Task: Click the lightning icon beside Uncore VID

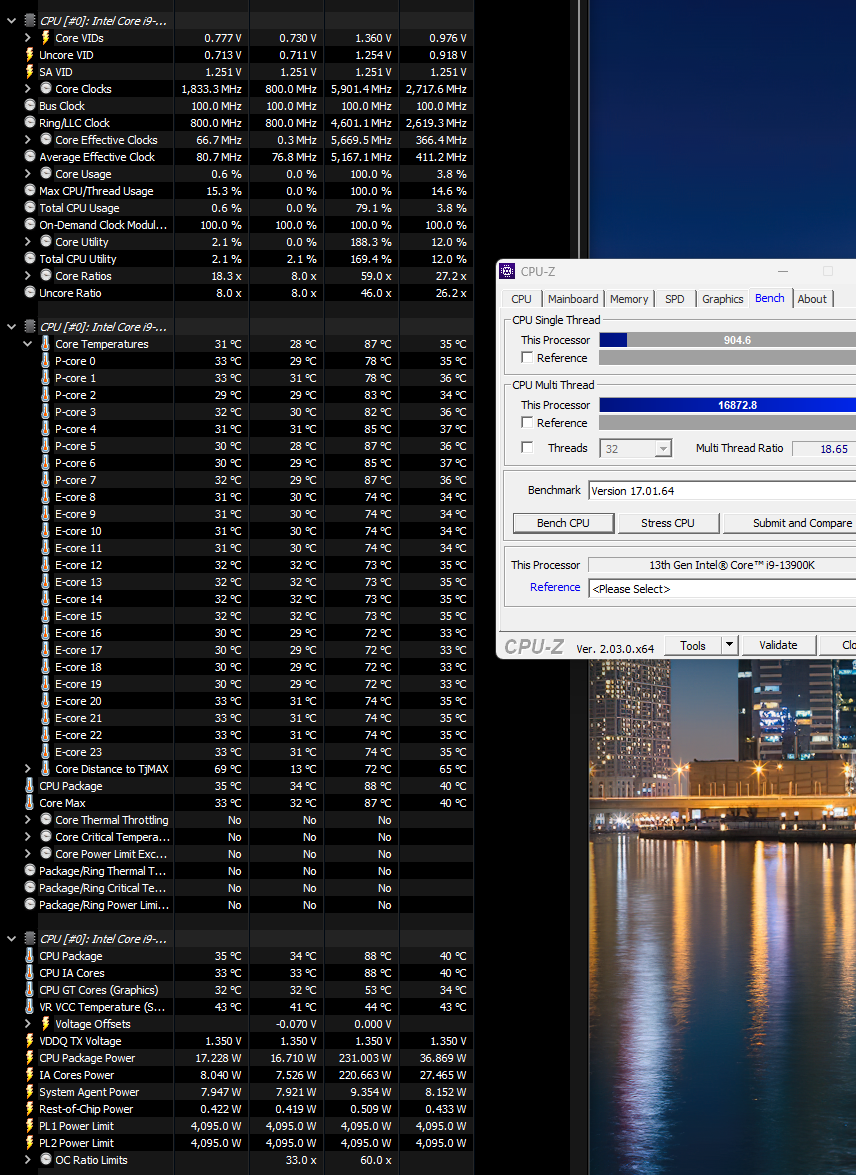Action: pos(30,55)
